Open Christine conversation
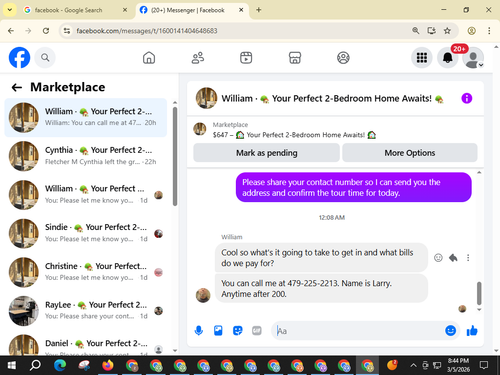This screenshot has width=500, height=375. (86, 272)
